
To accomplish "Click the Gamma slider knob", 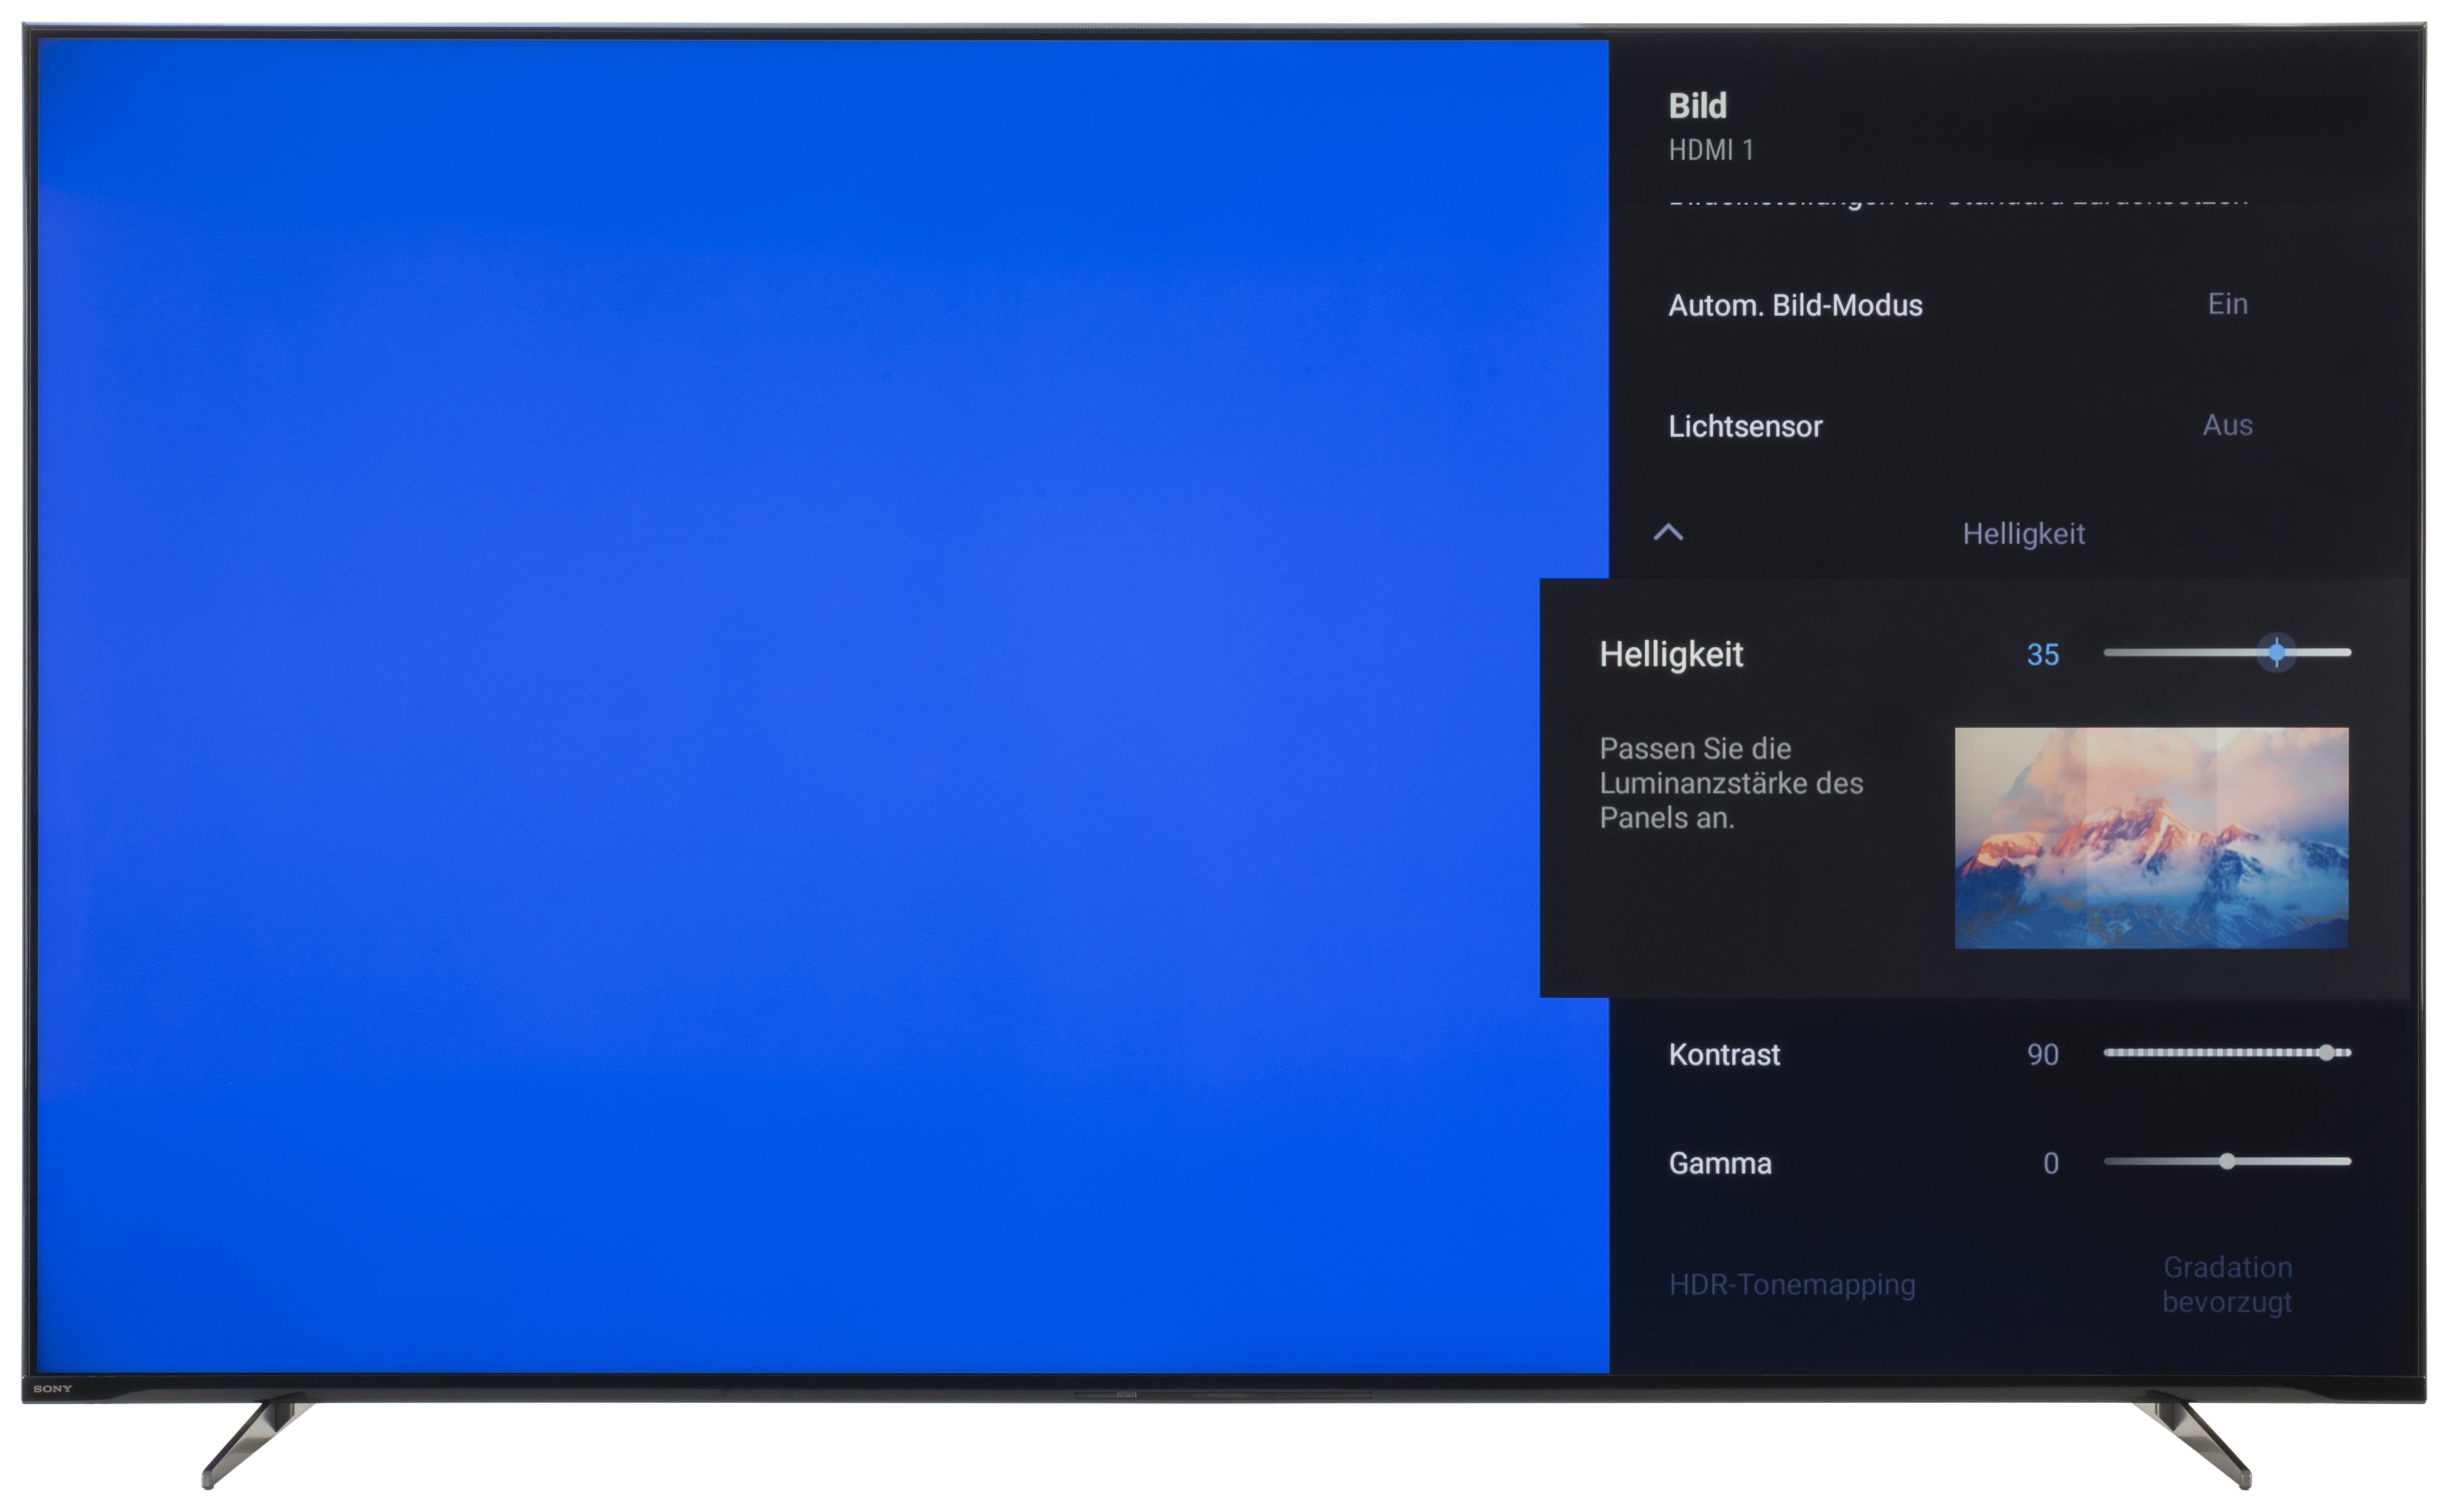I will pos(2227,1162).
